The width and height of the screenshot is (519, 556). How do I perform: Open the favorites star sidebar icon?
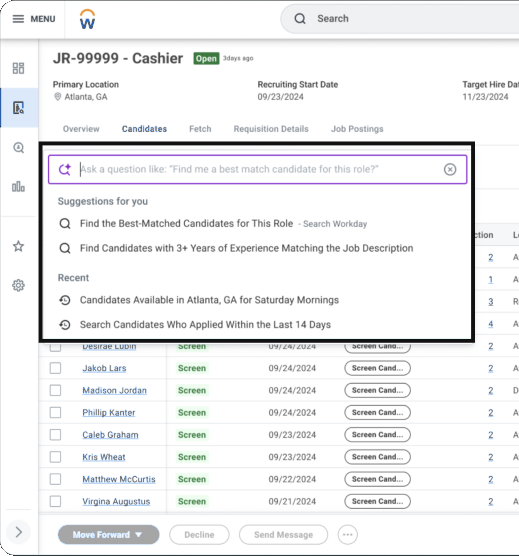click(x=18, y=246)
